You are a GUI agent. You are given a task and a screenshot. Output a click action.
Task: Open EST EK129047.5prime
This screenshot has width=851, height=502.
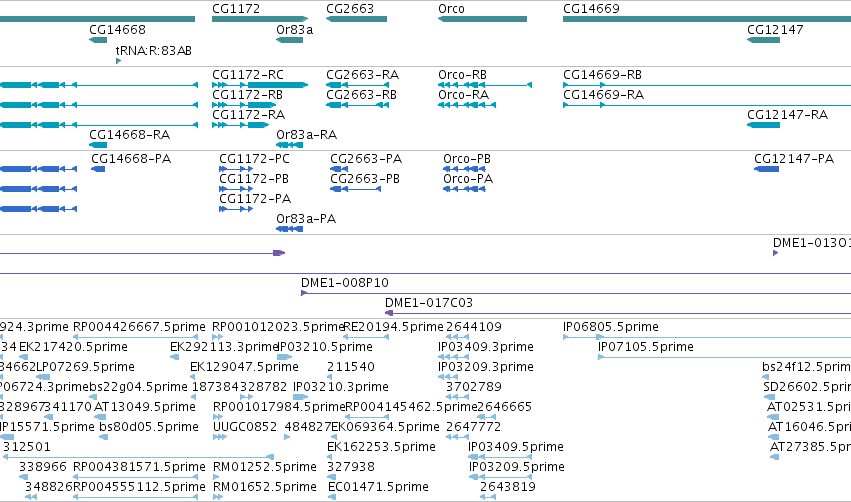pyautogui.click(x=244, y=367)
